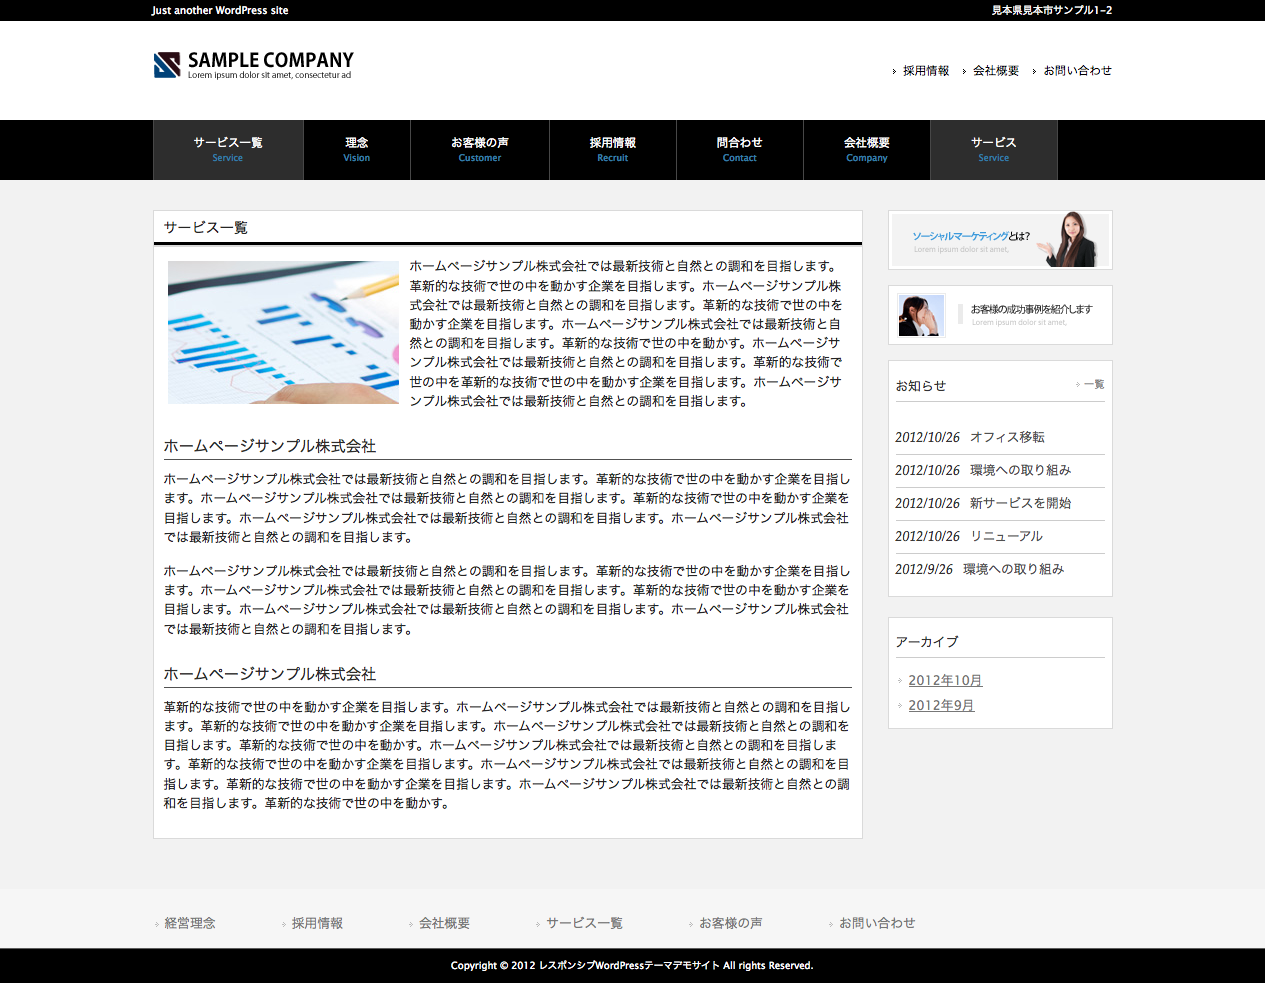Open footer link サービス一覧

pyautogui.click(x=584, y=924)
